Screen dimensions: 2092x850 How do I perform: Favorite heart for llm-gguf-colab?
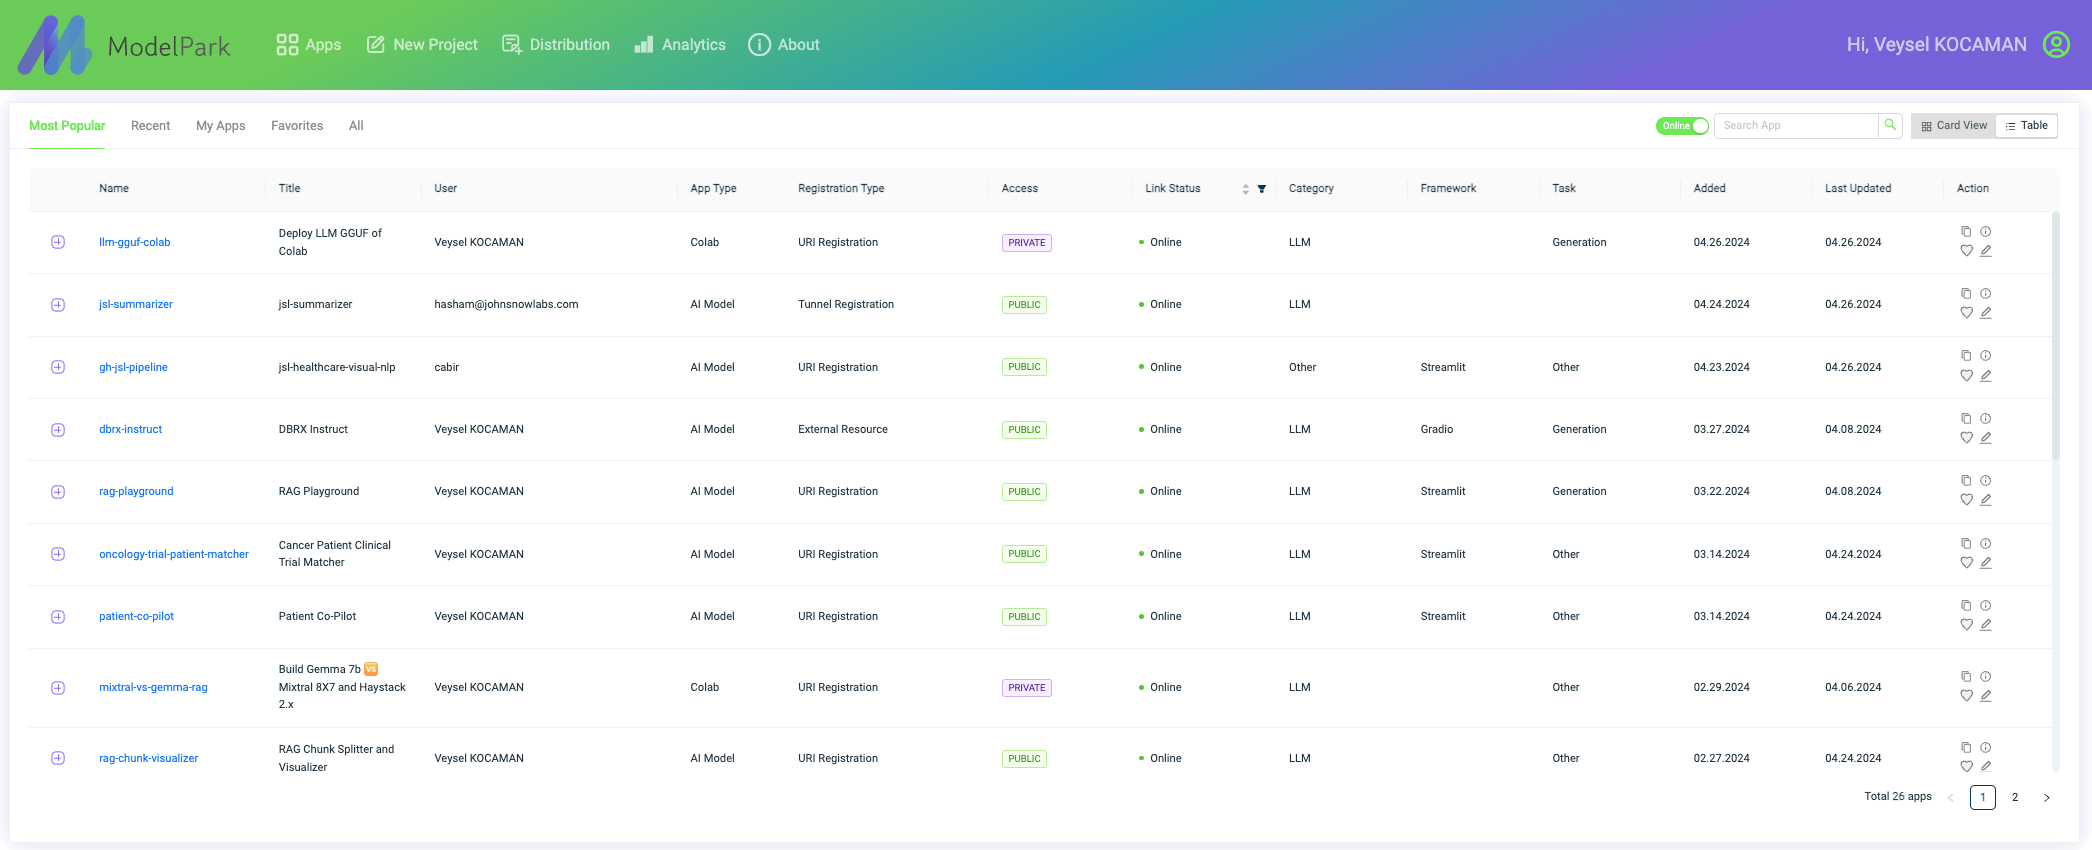coord(1966,251)
